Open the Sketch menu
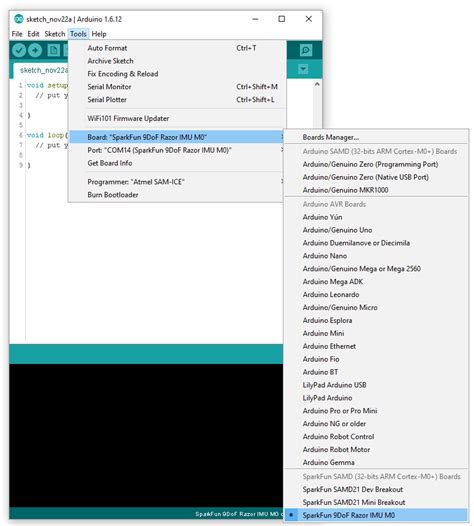The image size is (474, 526). tap(55, 34)
